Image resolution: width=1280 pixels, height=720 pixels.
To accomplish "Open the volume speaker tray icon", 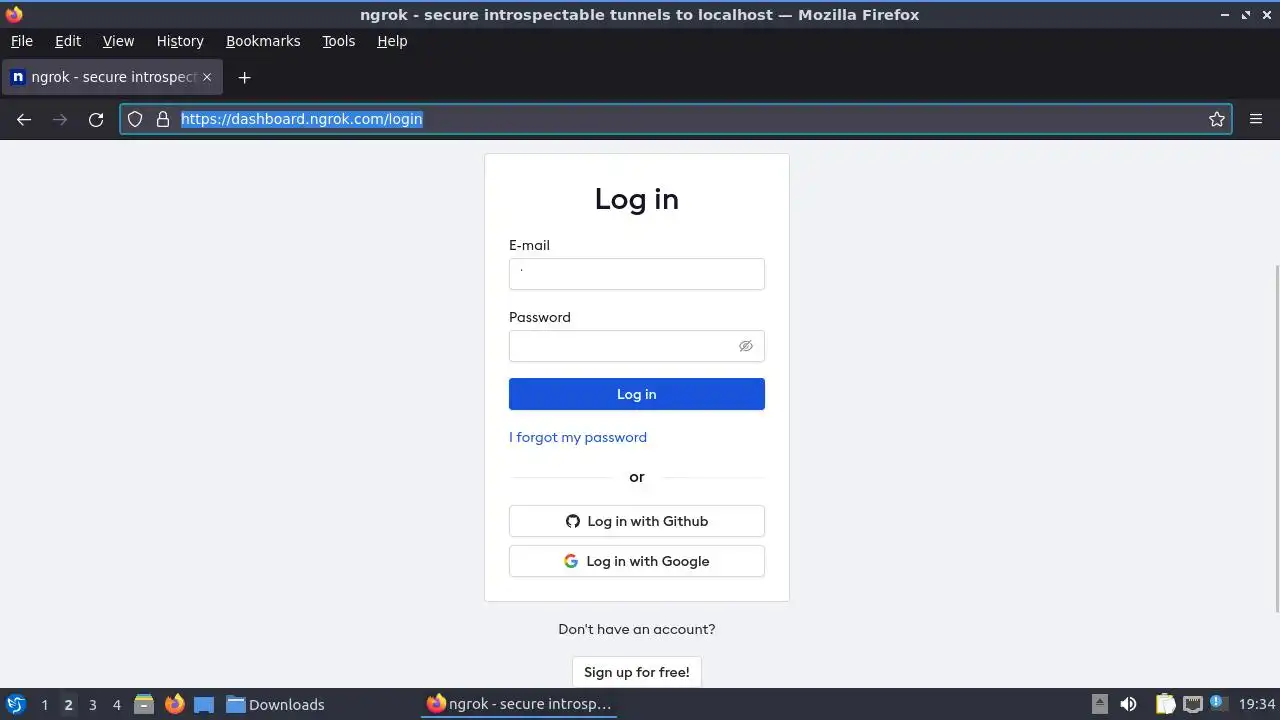I will click(1128, 704).
